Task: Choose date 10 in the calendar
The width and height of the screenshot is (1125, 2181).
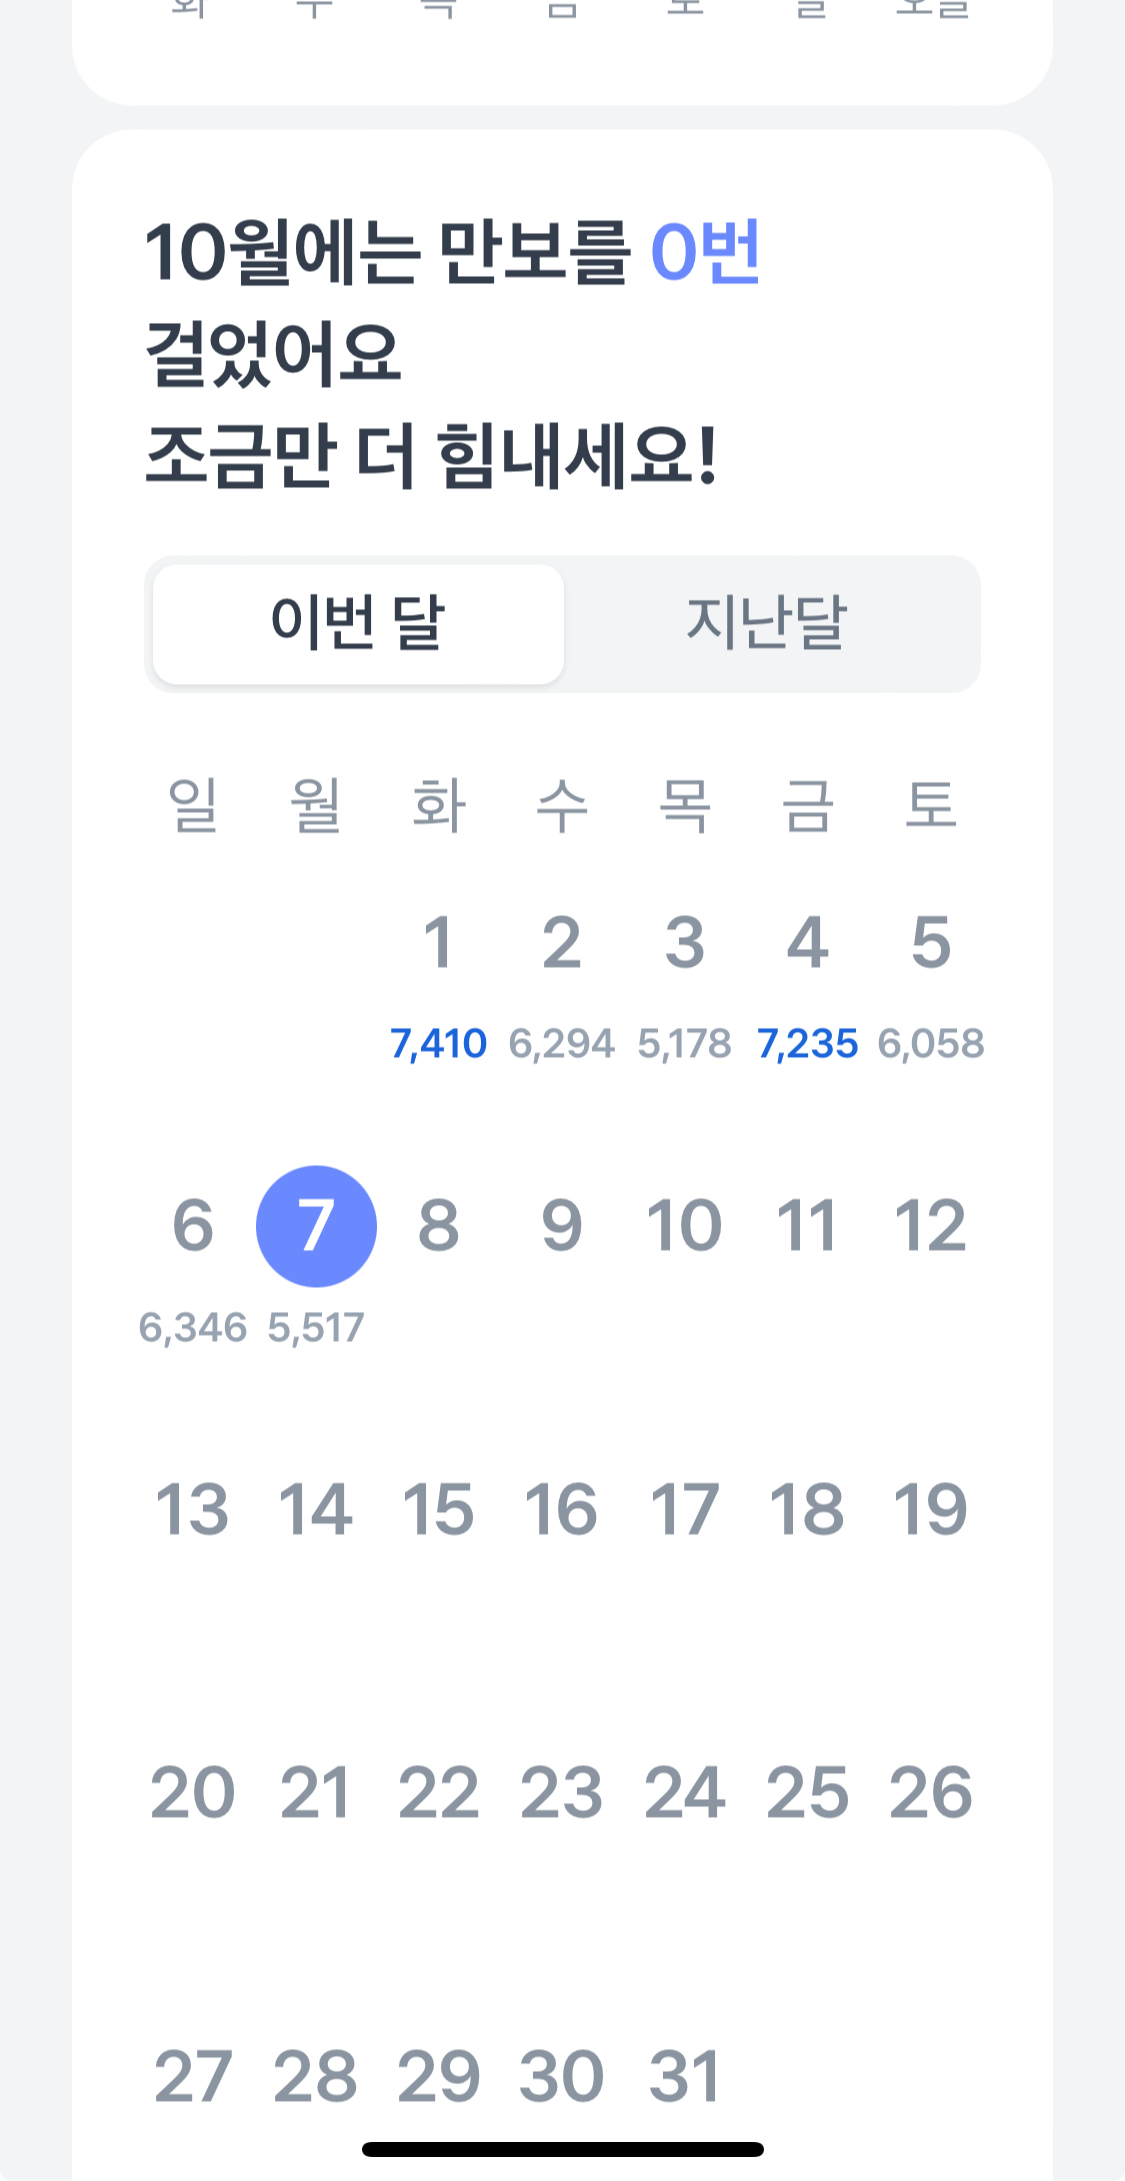Action: (x=685, y=1226)
